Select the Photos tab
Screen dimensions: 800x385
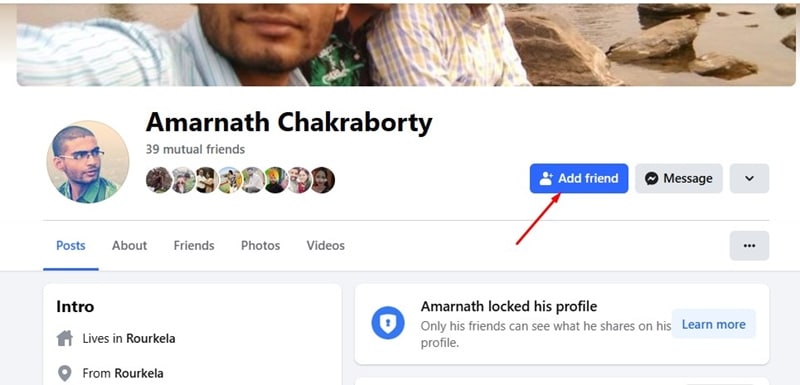[x=261, y=246]
